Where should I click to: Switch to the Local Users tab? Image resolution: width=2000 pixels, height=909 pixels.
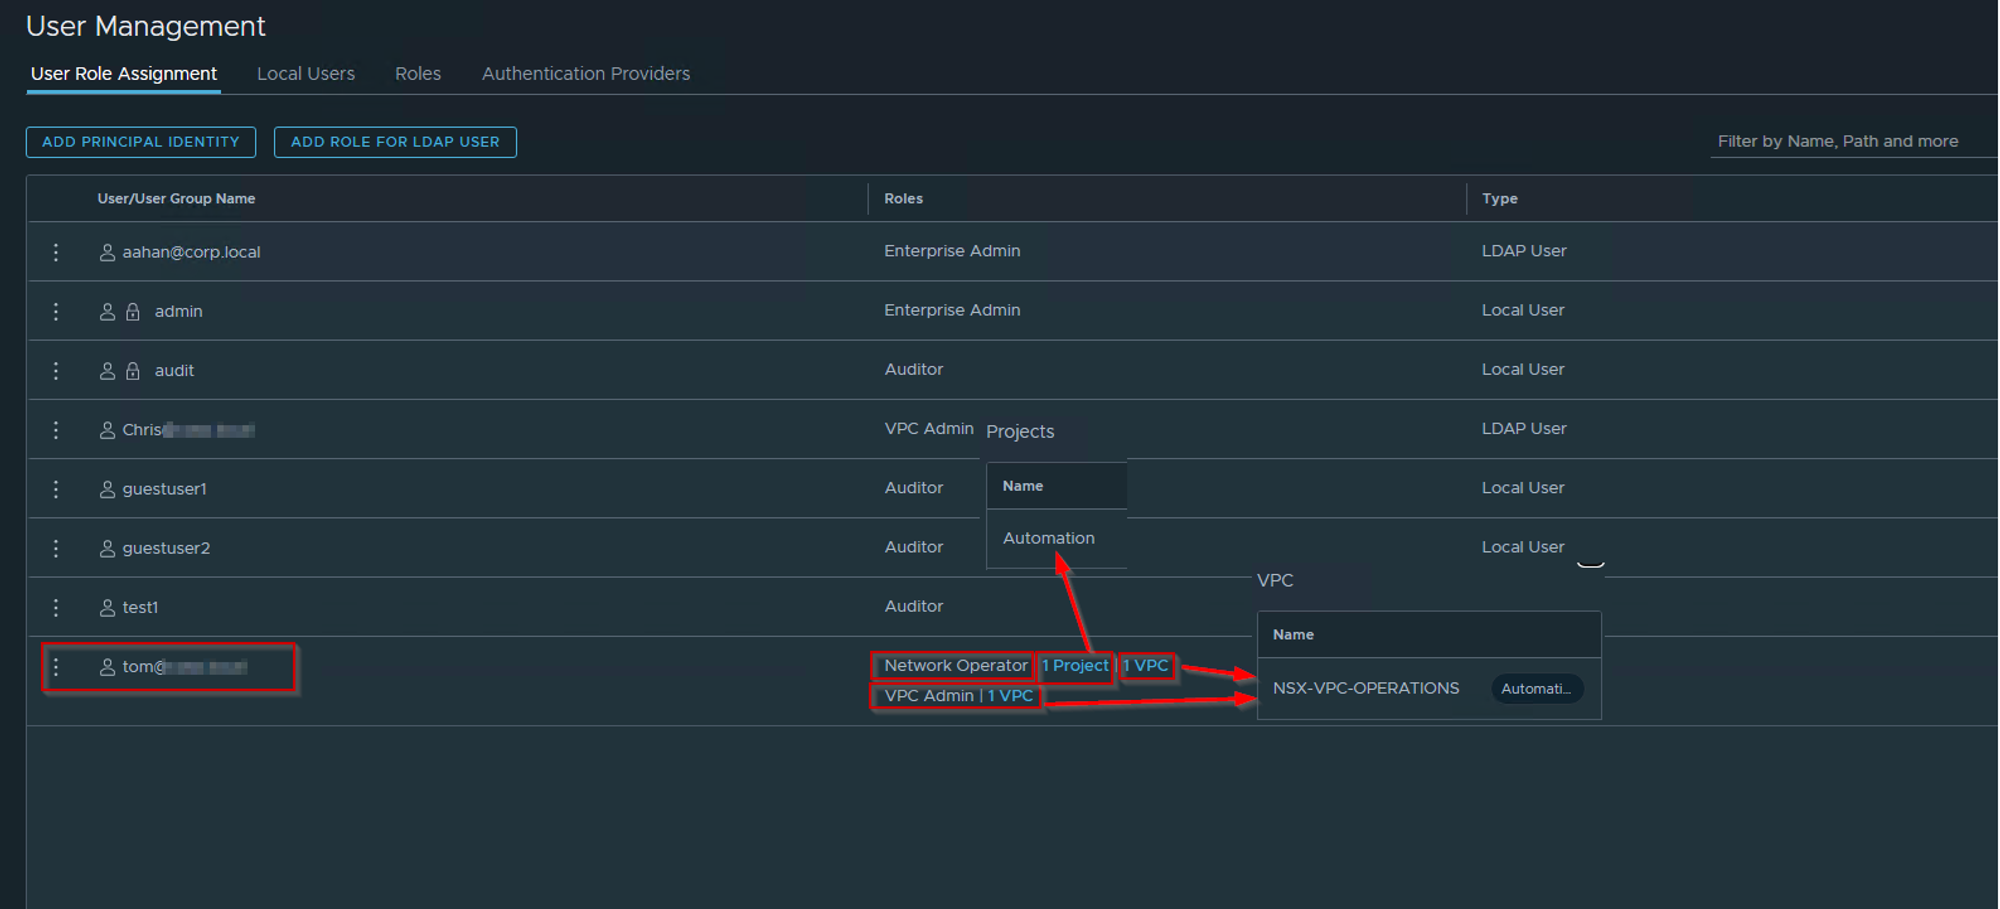(x=305, y=74)
